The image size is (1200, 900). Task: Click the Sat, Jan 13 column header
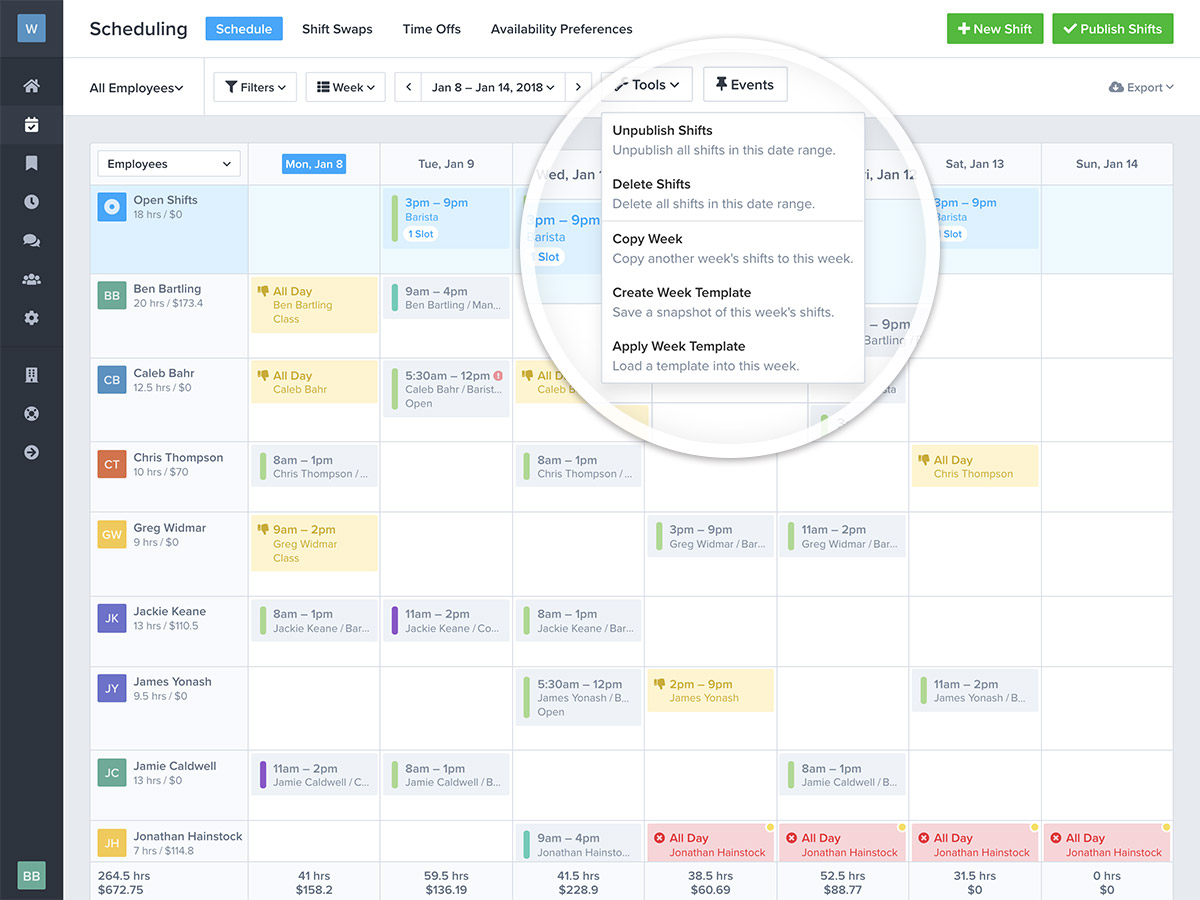[x=975, y=164]
